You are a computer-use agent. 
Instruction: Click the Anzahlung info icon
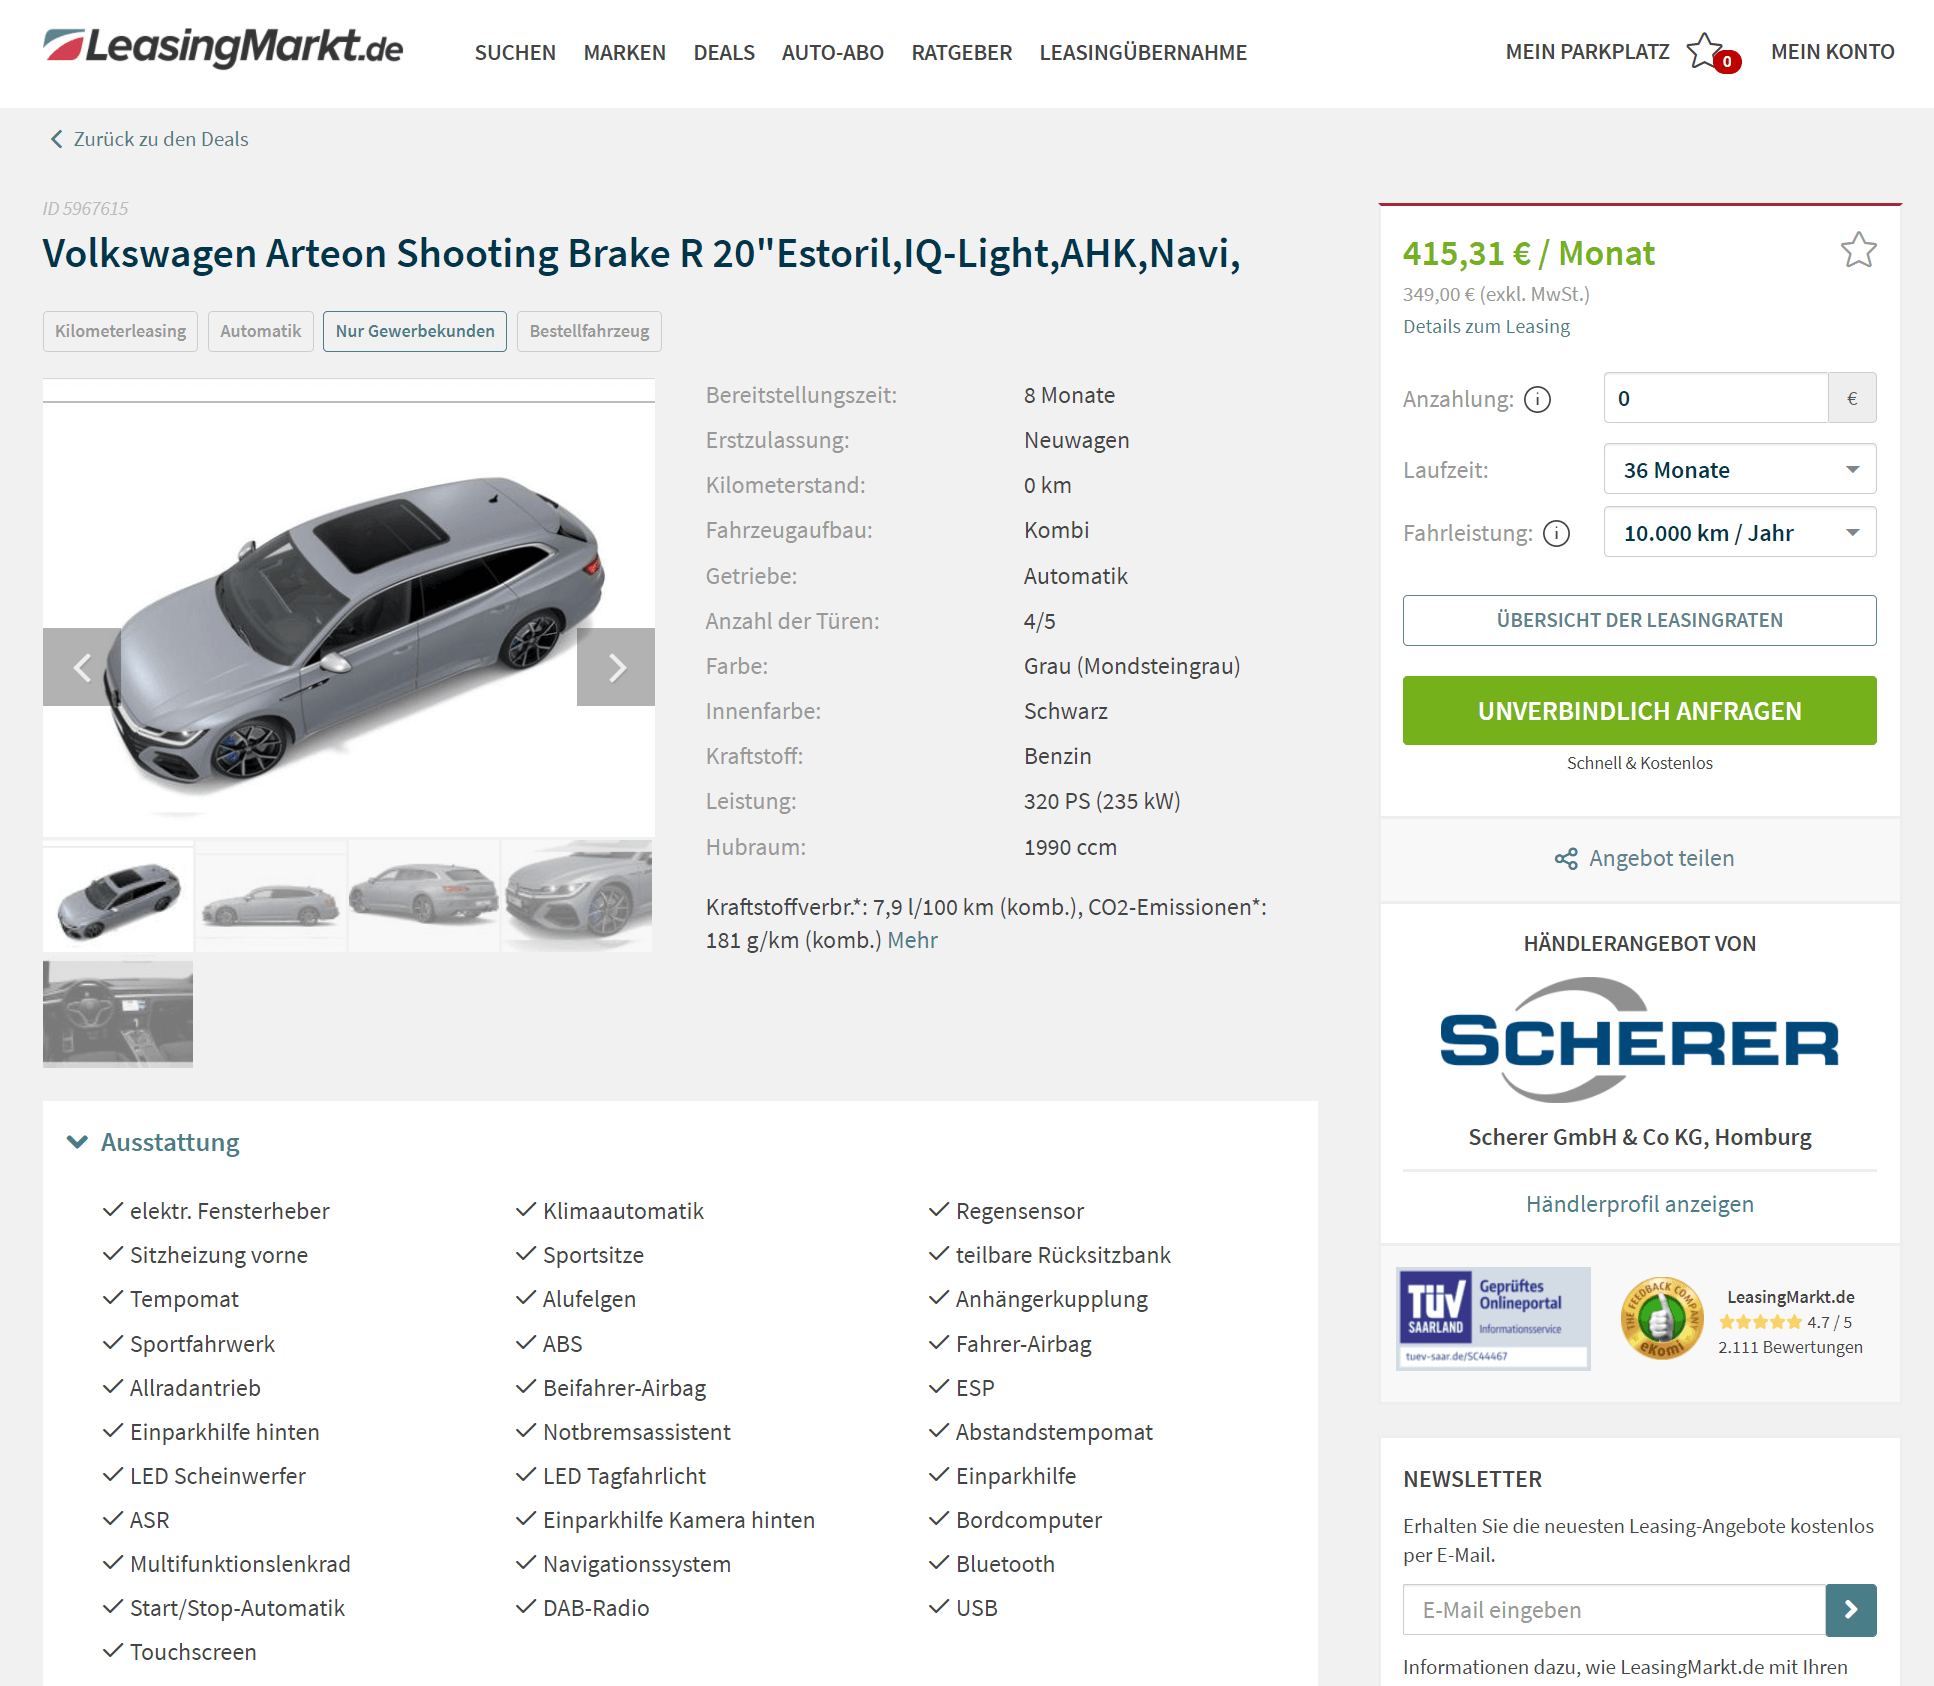click(1537, 400)
